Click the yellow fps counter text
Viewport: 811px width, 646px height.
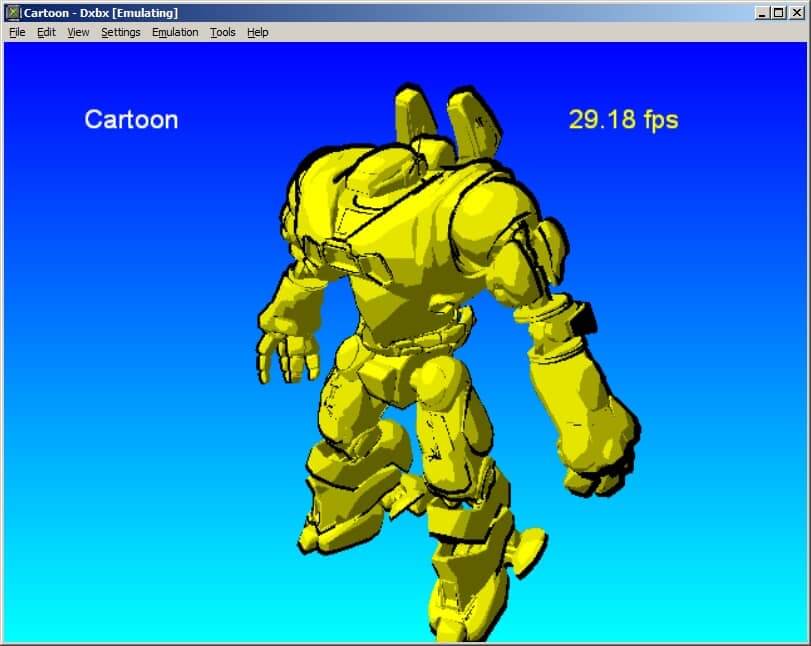[x=623, y=120]
